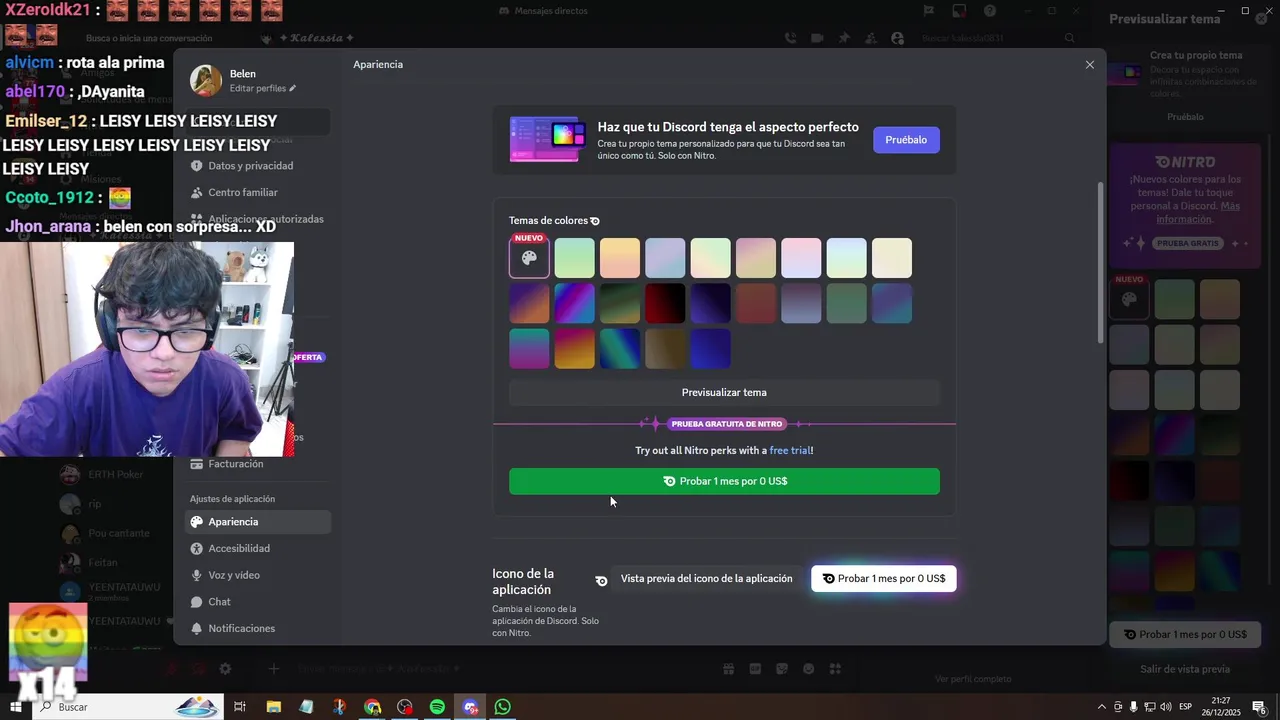This screenshot has width=1280, height=720.
Task: Click Salir de vista previa in right panel
Action: click(x=1185, y=669)
